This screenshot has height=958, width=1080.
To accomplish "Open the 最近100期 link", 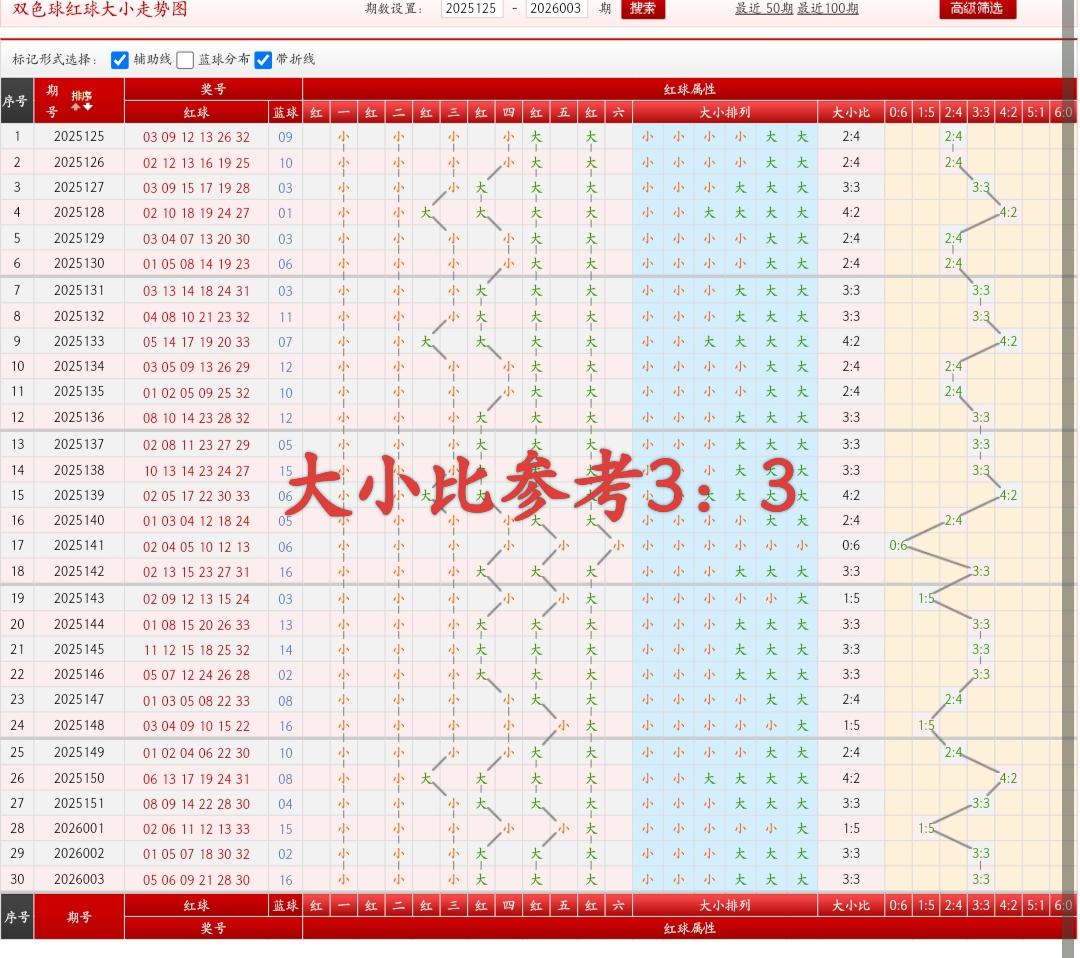I will coord(828,9).
